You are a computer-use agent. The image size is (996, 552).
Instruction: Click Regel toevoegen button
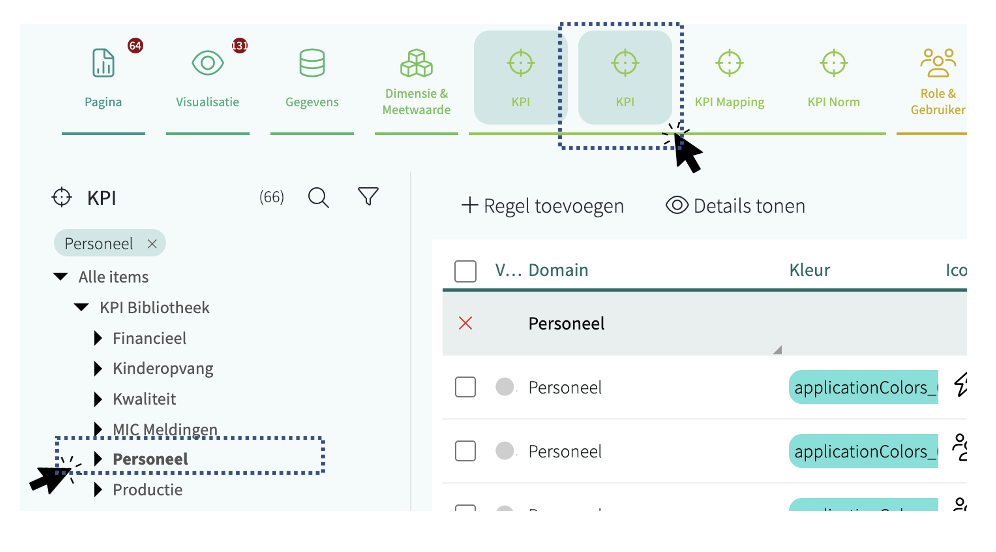542,206
